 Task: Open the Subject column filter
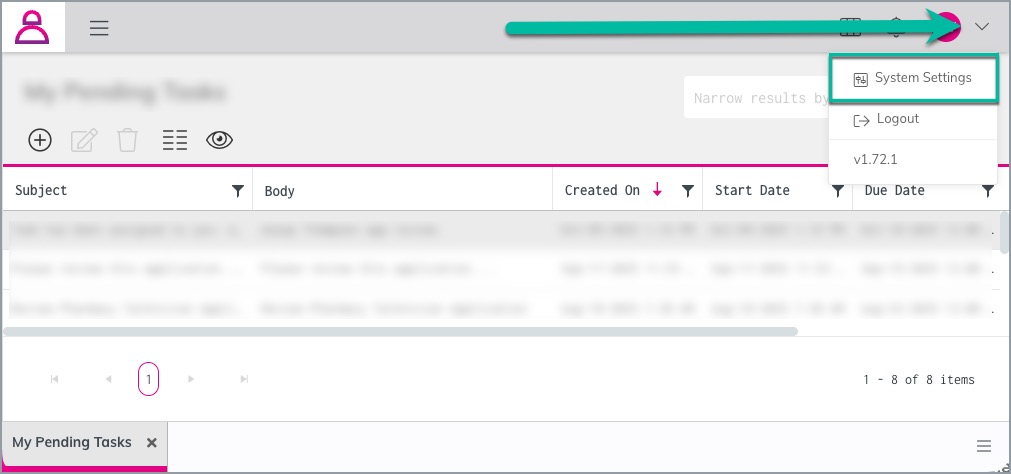(x=238, y=191)
